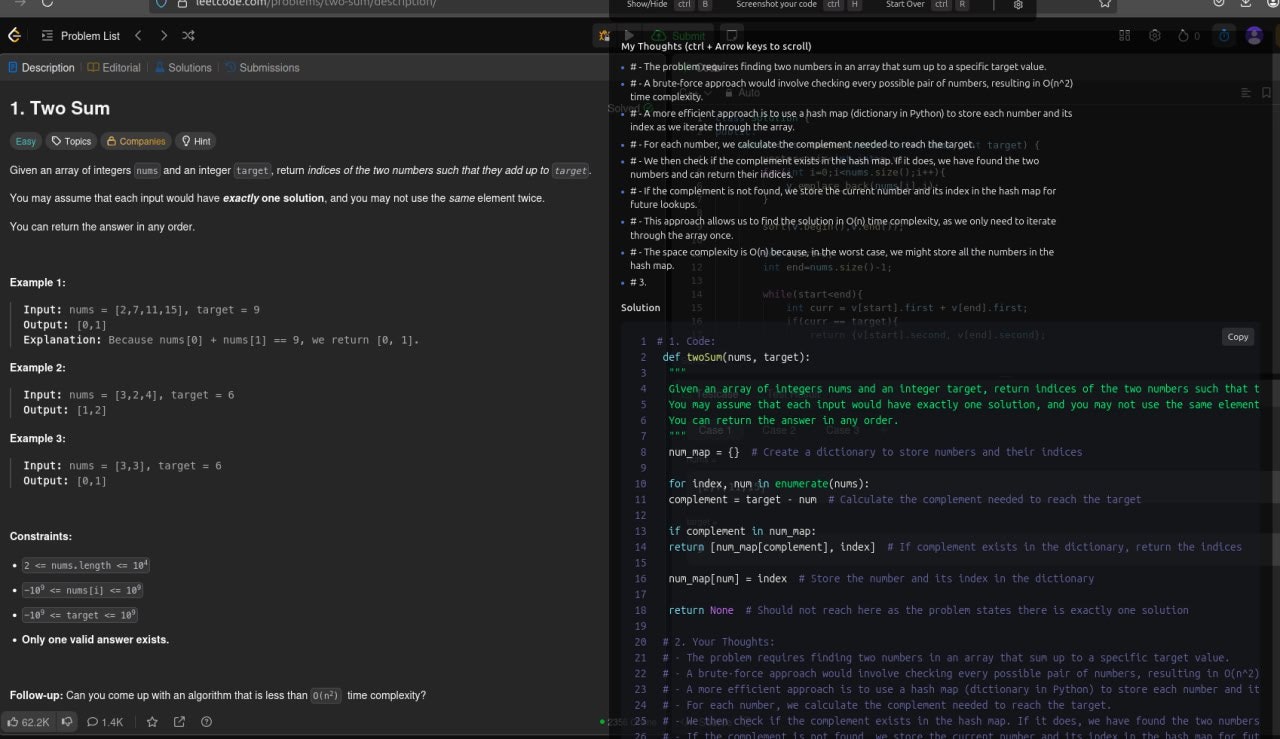The image size is (1280, 739).
Task: Copy the solution with Copy button
Action: click(x=1238, y=337)
